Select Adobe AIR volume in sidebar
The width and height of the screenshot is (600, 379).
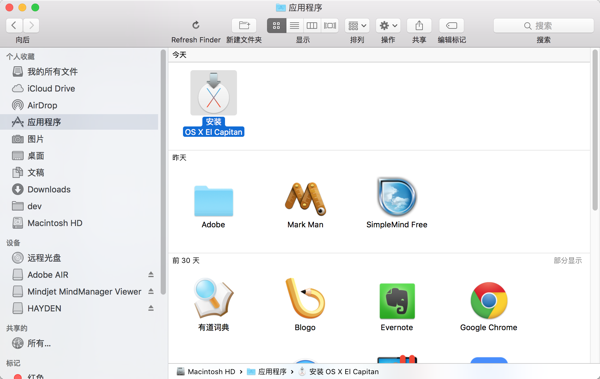[x=48, y=275]
